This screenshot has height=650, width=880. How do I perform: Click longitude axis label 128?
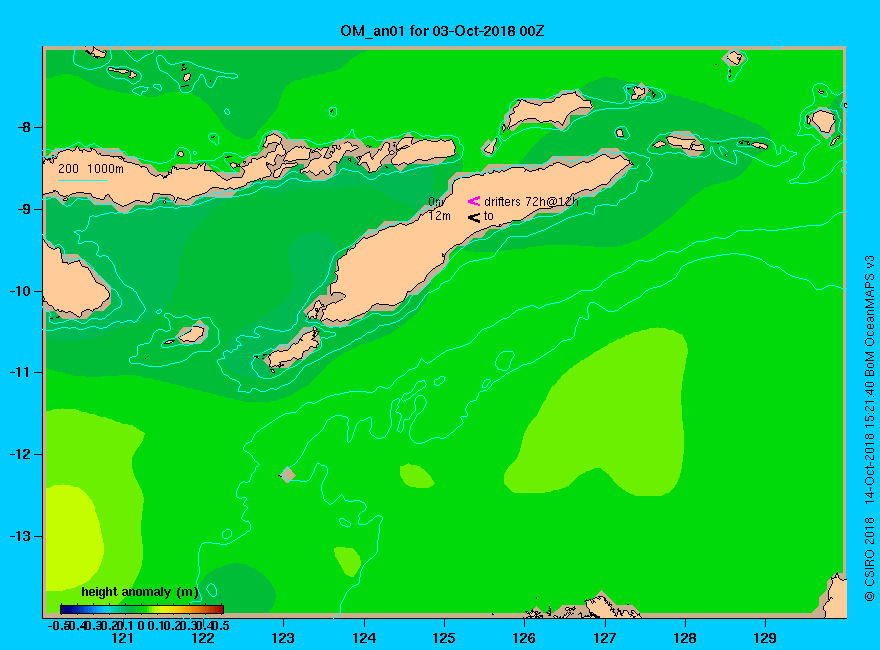click(x=685, y=638)
